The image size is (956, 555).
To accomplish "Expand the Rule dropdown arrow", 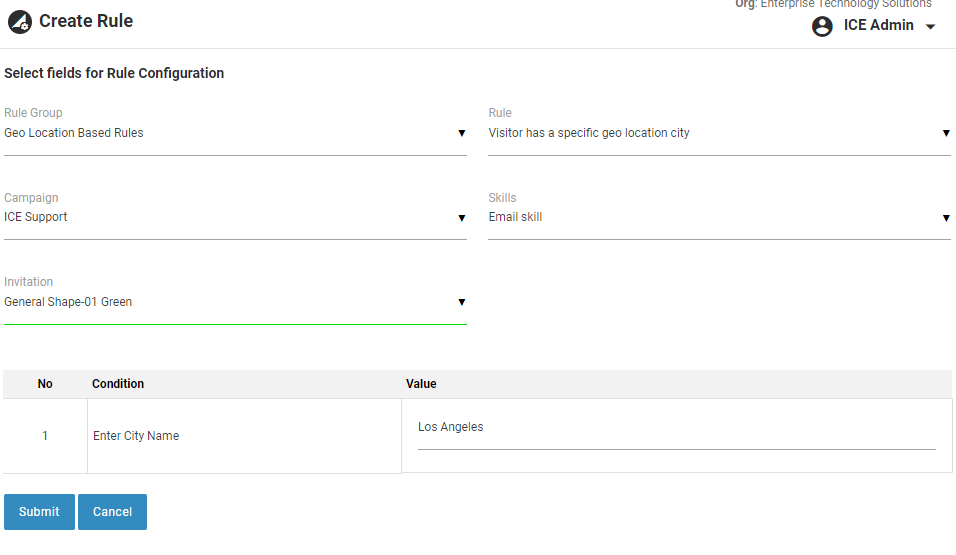I will click(x=945, y=133).
